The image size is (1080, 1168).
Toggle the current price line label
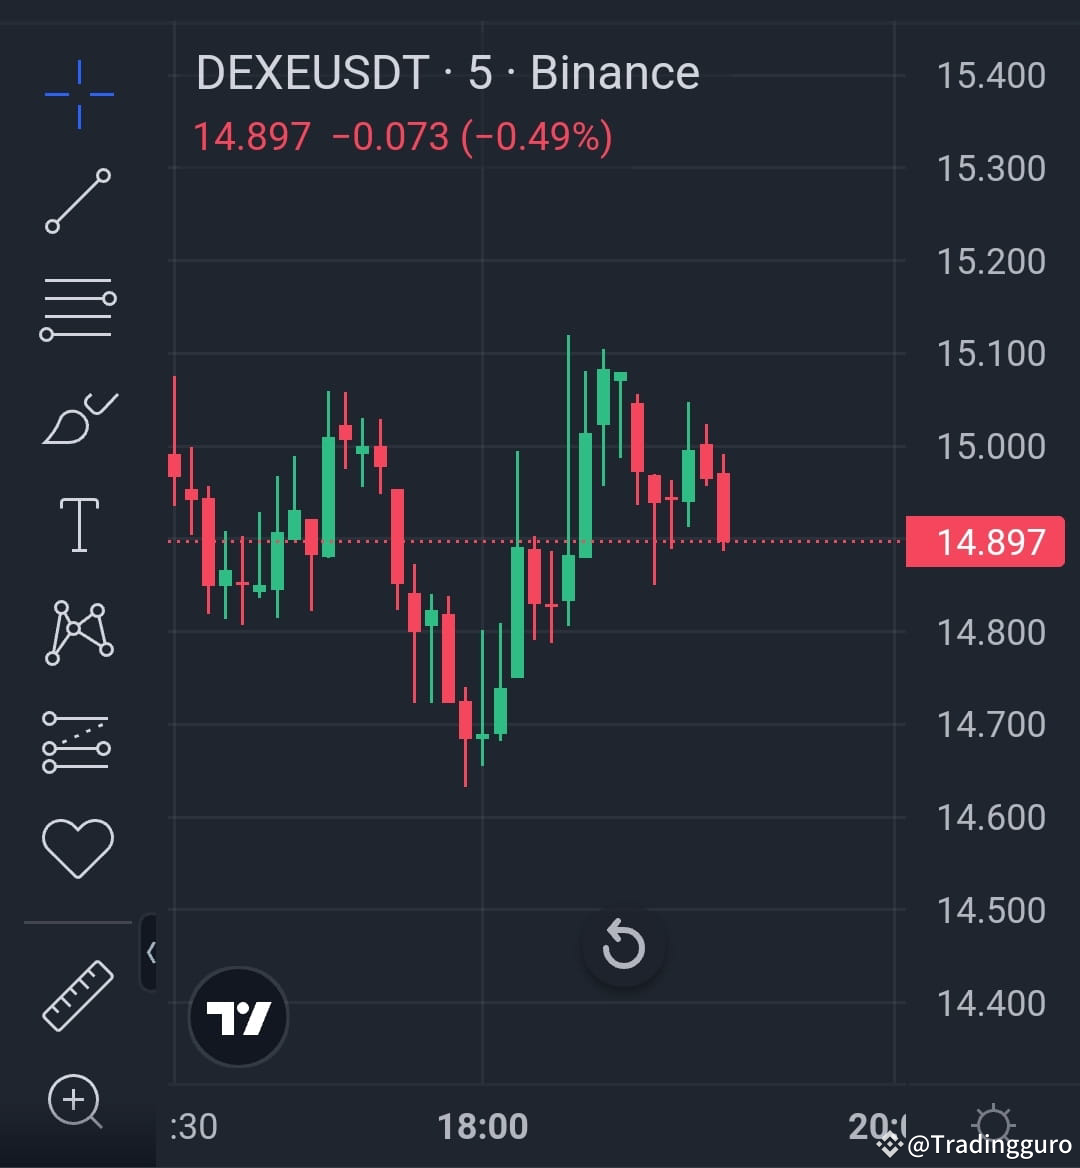(984, 541)
